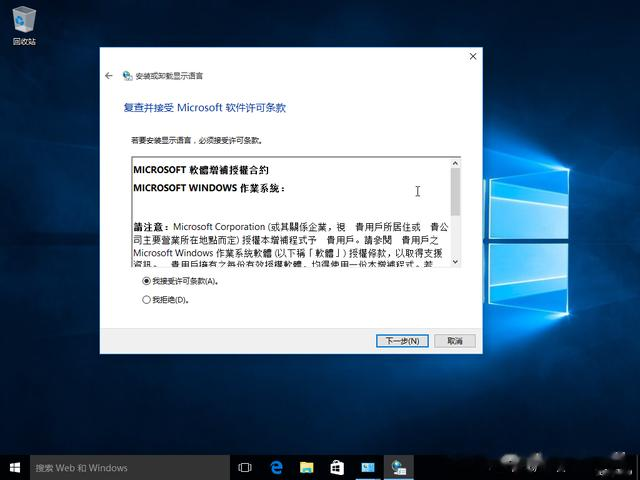Switch to the Control Panel taskbar app
This screenshot has width=640, height=480.
(x=368, y=467)
